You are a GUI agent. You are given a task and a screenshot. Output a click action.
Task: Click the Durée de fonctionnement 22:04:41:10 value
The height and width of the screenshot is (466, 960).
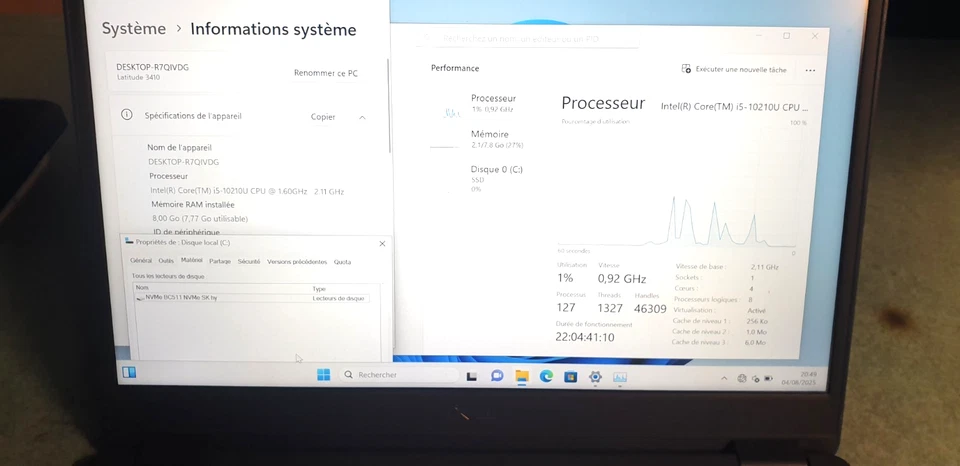point(585,337)
